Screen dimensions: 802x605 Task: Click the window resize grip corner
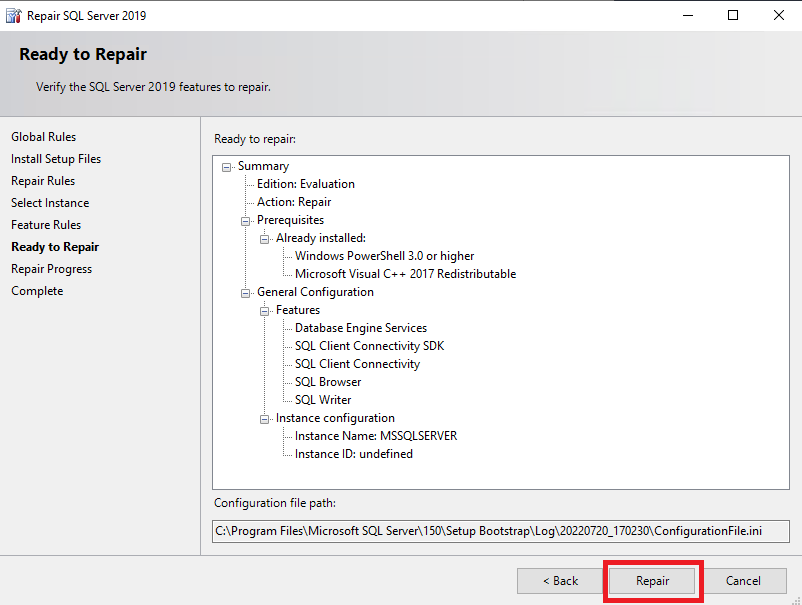[796, 599]
